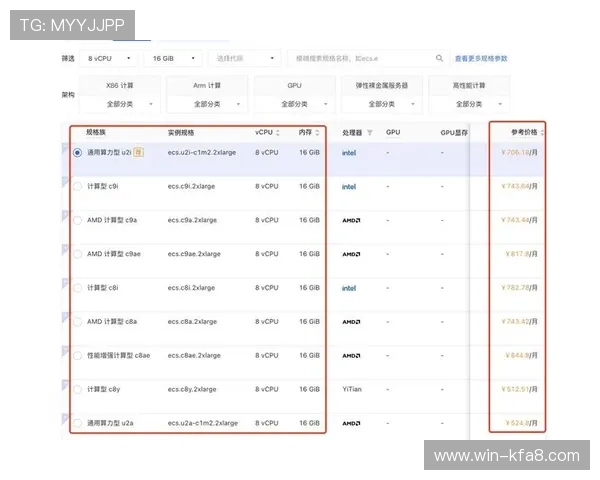Click the ¥817.8/月 price
This screenshot has height=480, width=600.
(522, 254)
